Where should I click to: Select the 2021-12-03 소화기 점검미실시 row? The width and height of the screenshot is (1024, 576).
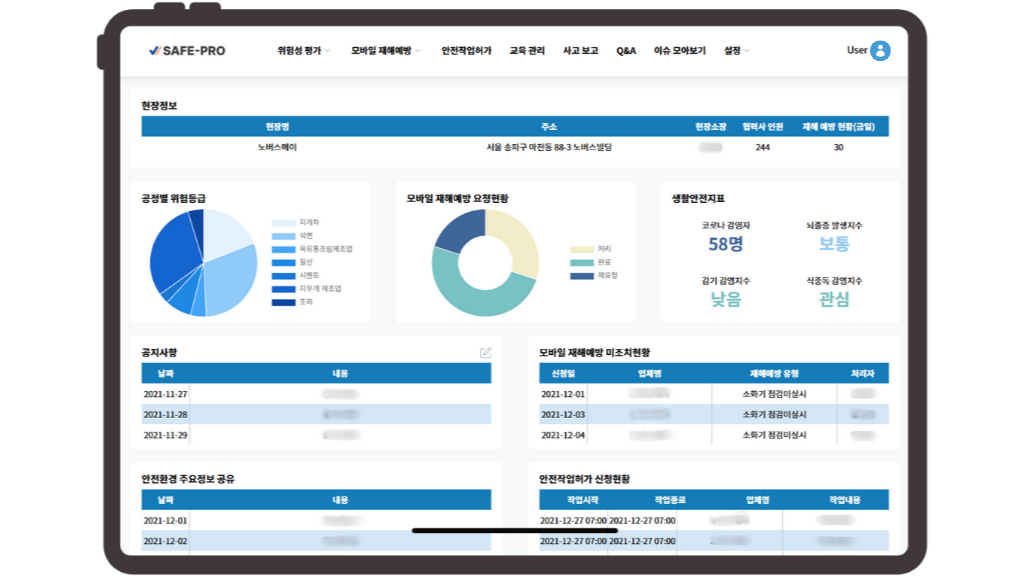(x=713, y=415)
